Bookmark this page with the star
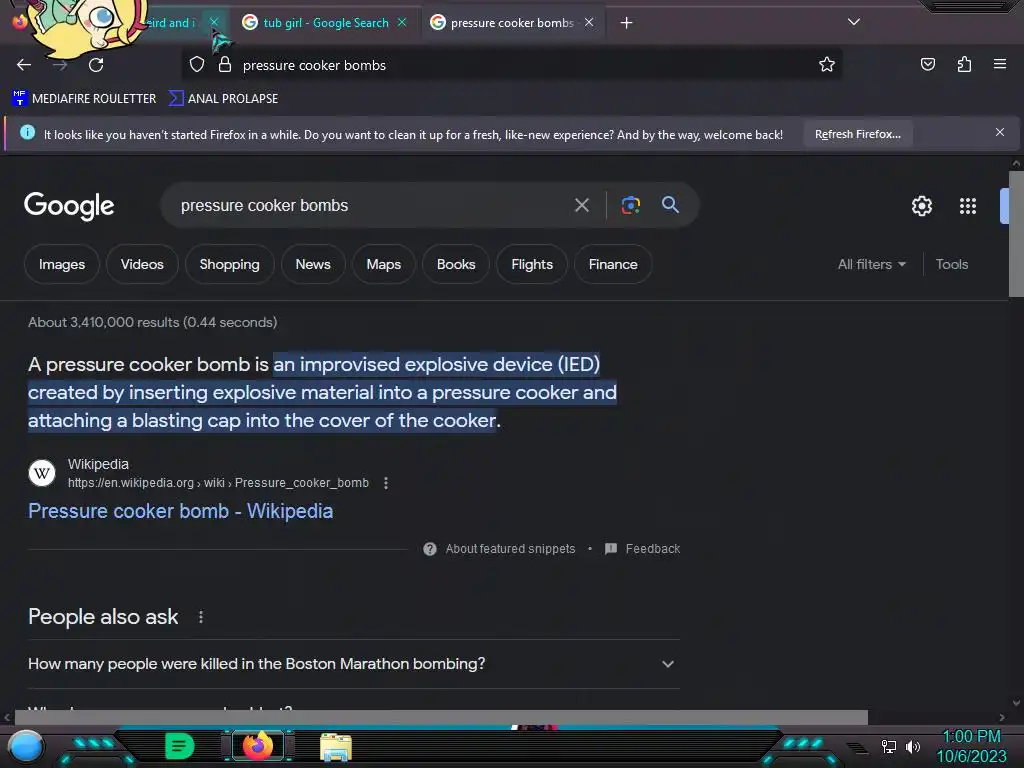Viewport: 1024px width, 768px height. point(827,65)
